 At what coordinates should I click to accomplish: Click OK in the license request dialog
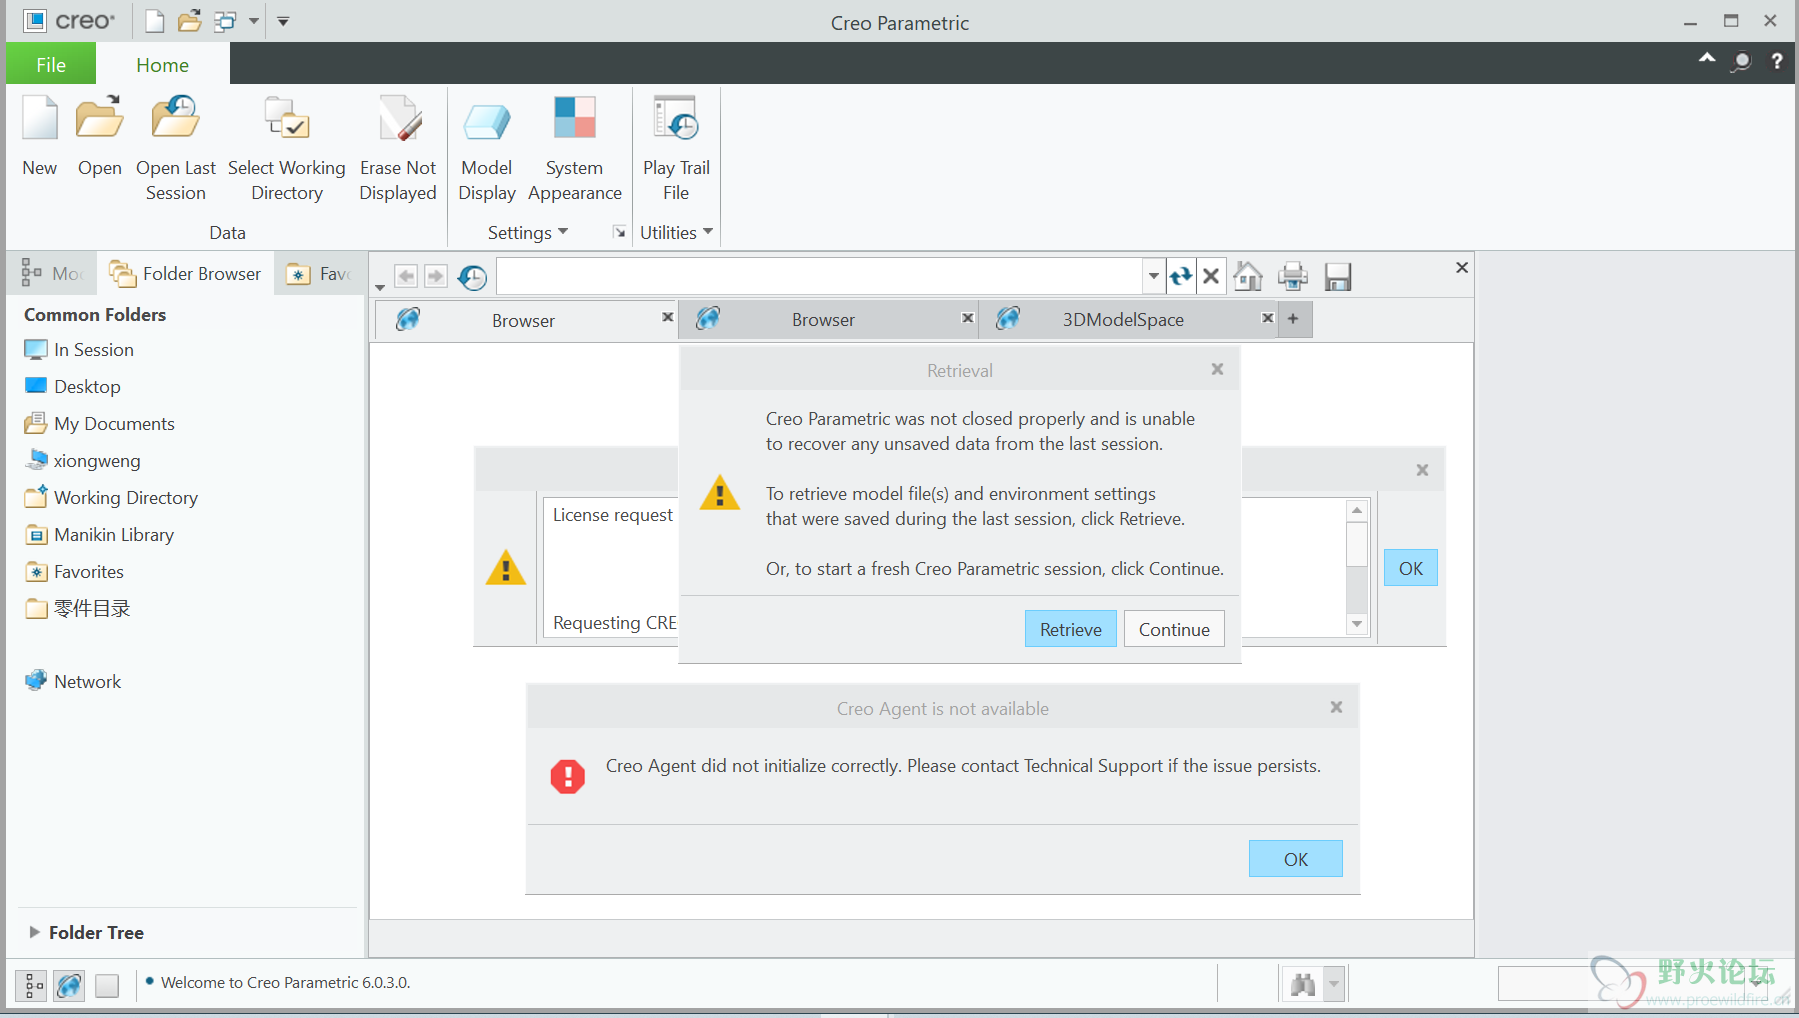1411,568
